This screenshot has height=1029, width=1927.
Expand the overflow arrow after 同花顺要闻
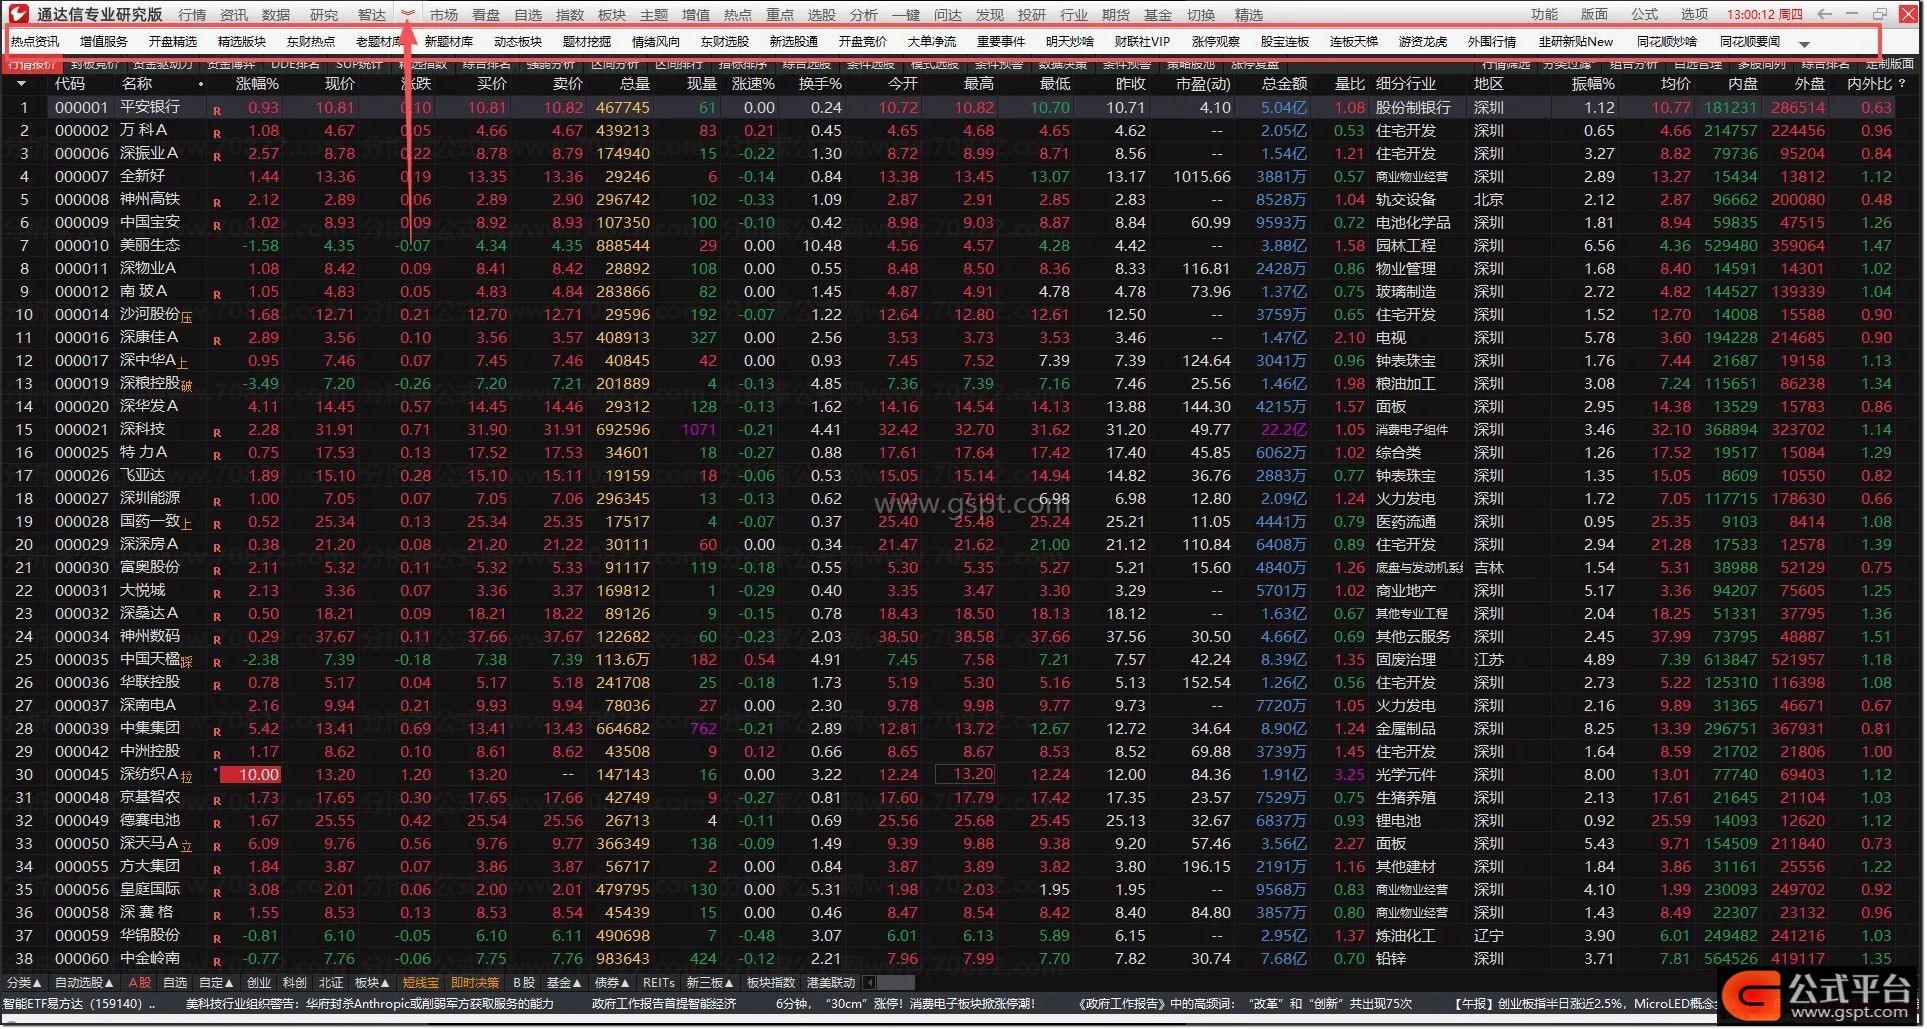coord(1804,44)
